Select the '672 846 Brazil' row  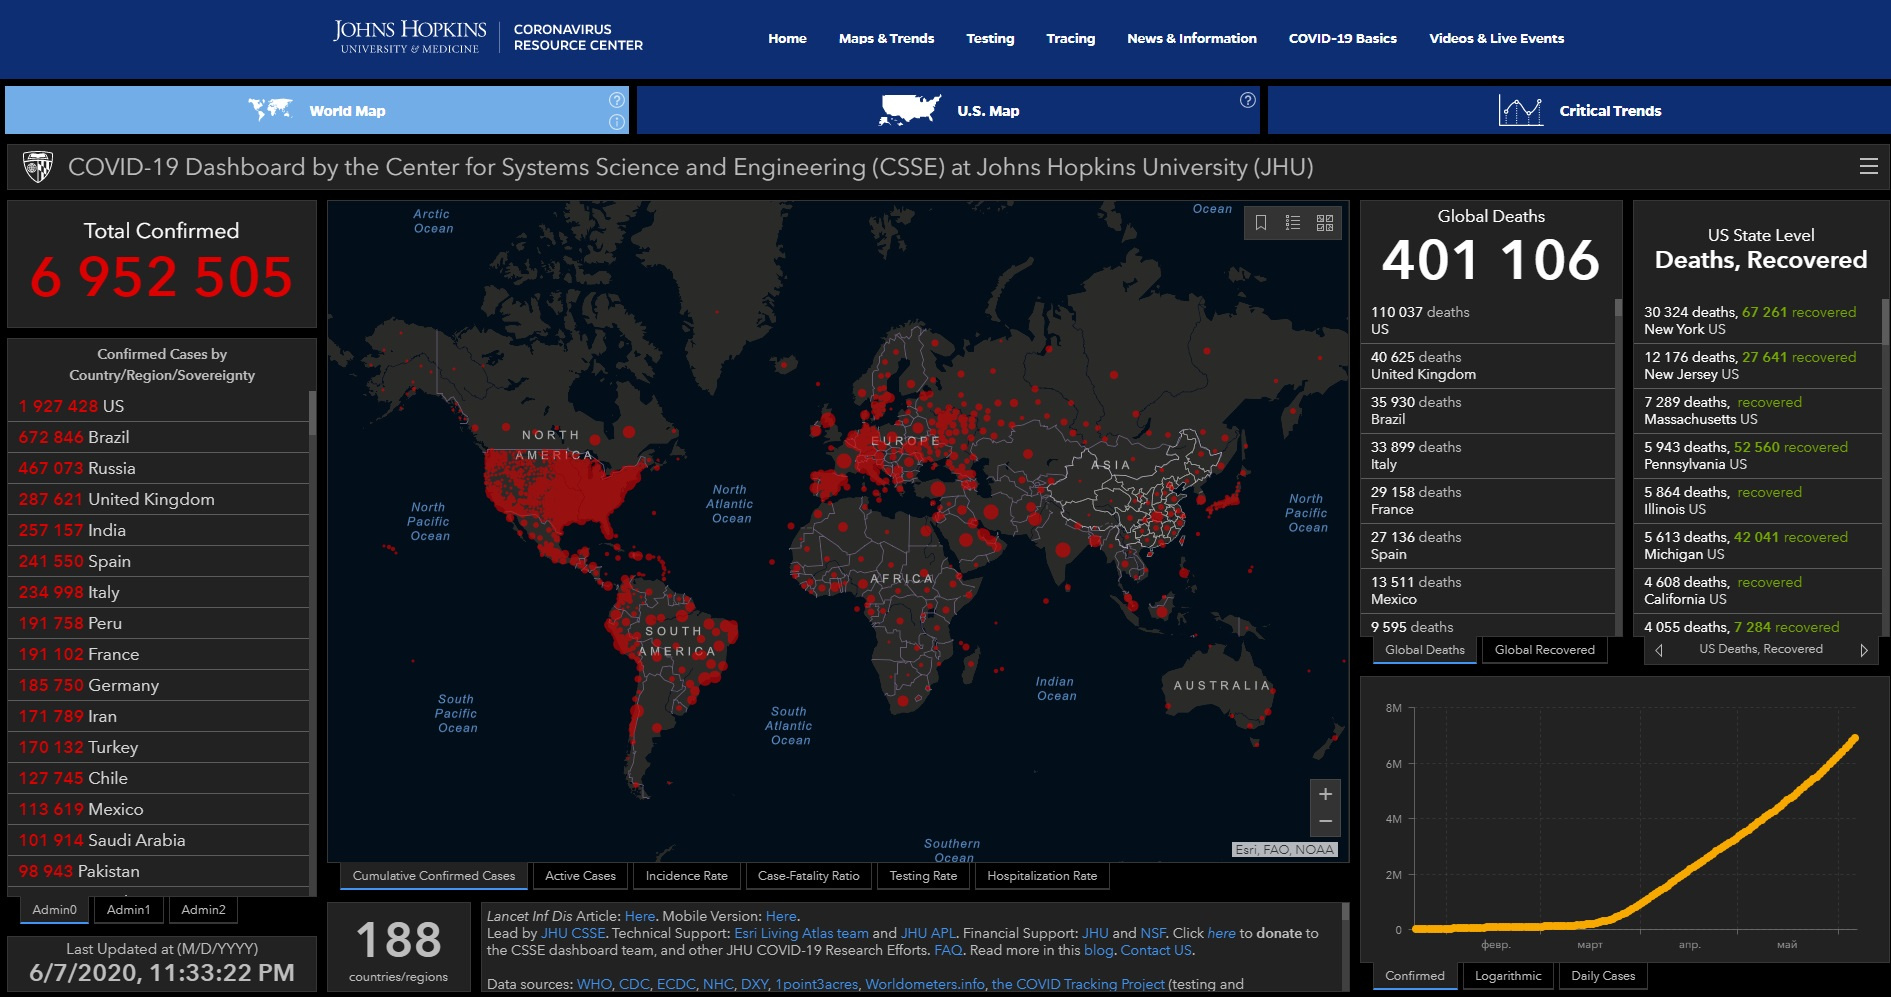tap(160, 437)
